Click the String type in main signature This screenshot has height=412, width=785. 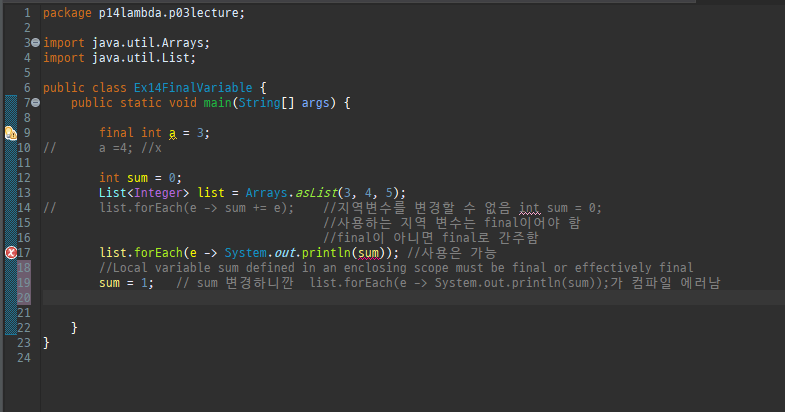[x=259, y=103]
